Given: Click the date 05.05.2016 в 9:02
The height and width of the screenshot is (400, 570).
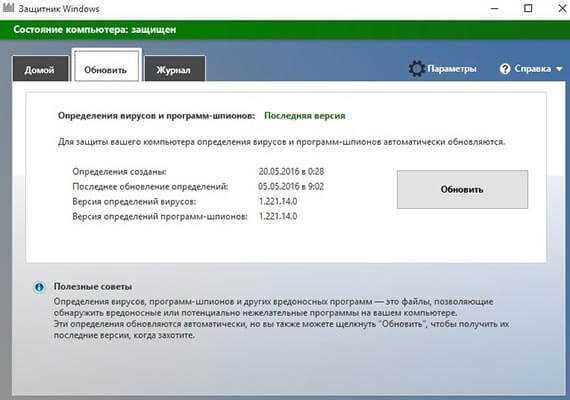Looking at the screenshot, I should point(291,186).
